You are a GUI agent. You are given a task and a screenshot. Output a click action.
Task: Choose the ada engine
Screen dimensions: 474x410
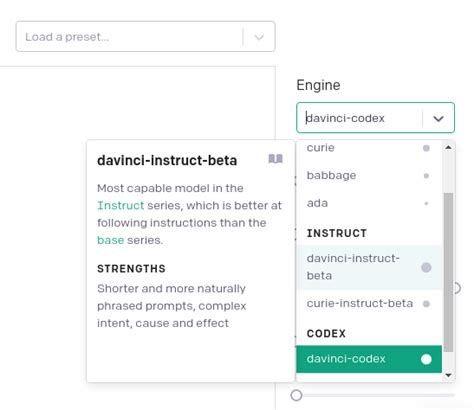[x=369, y=203]
